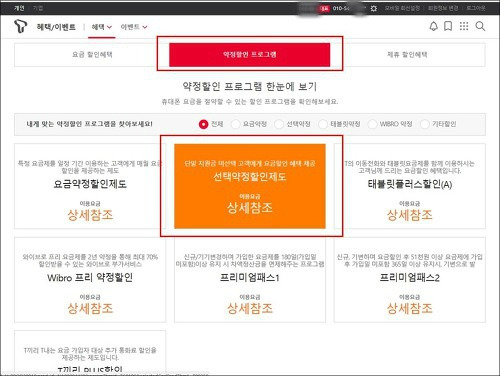
Task: Select the 전체 radio button
Action: [x=203, y=124]
